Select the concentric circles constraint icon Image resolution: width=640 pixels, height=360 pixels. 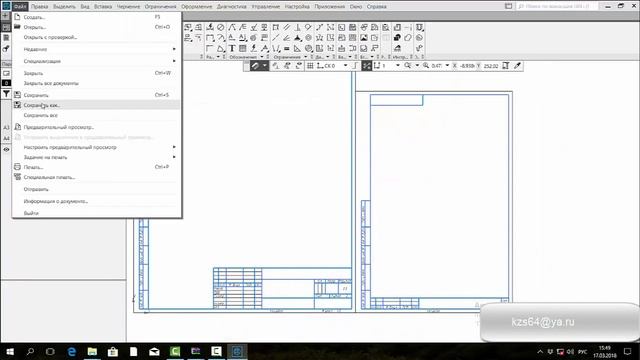pos(309,38)
